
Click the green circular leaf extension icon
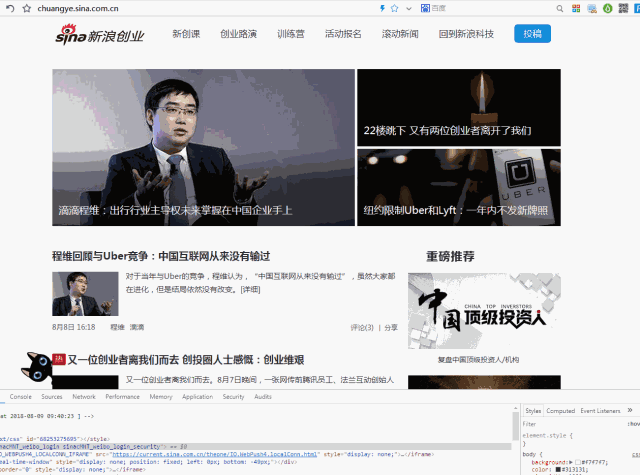pos(608,8)
